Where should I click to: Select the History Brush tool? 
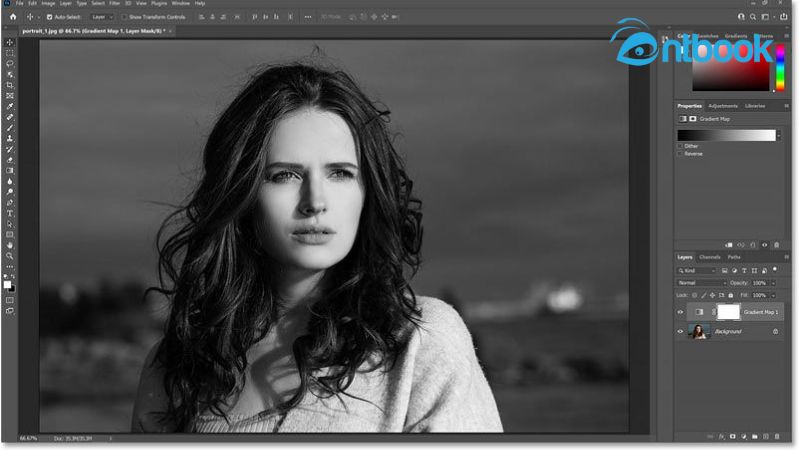tap(10, 149)
